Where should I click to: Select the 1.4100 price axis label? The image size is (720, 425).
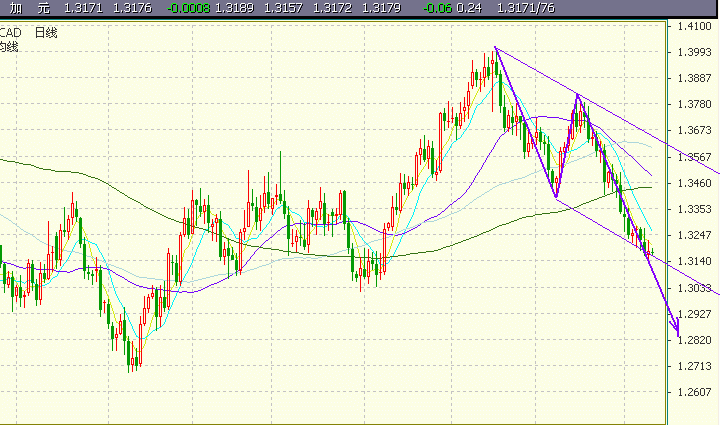coord(694,26)
